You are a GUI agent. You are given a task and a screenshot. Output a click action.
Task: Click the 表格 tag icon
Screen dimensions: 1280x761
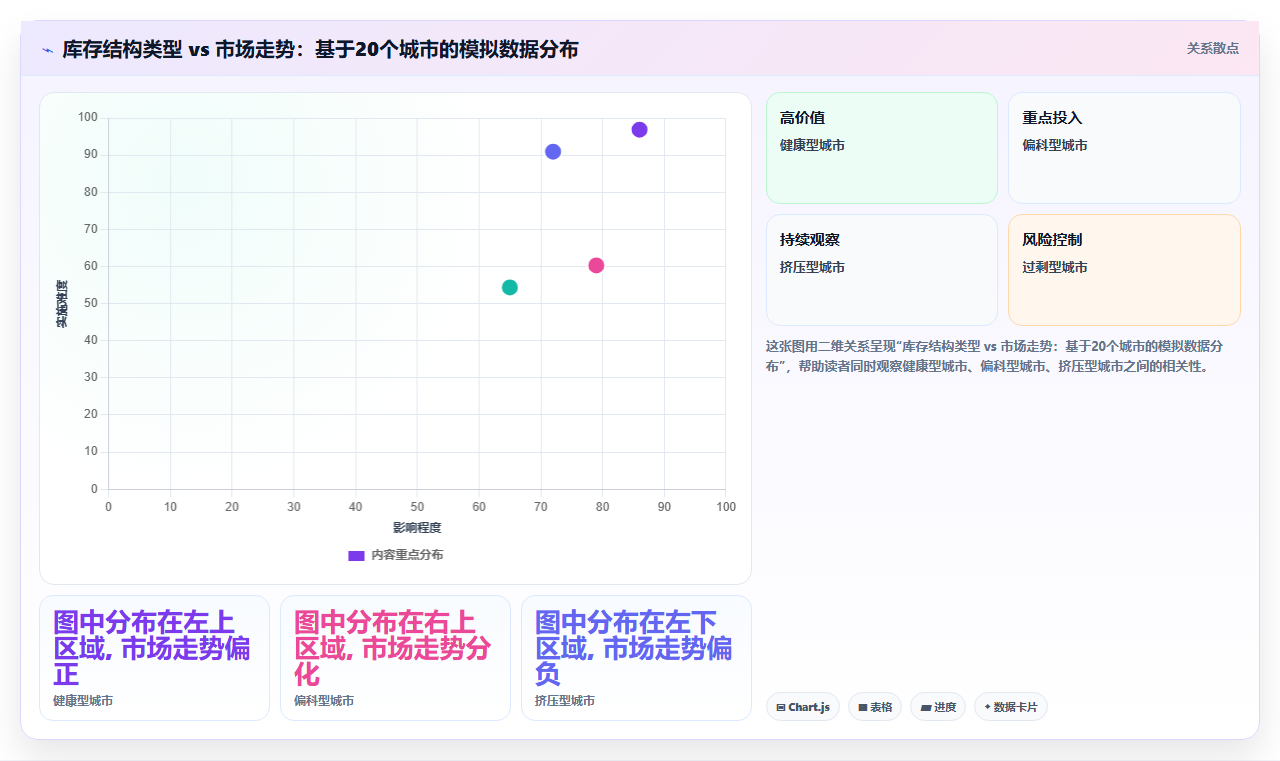(x=863, y=708)
